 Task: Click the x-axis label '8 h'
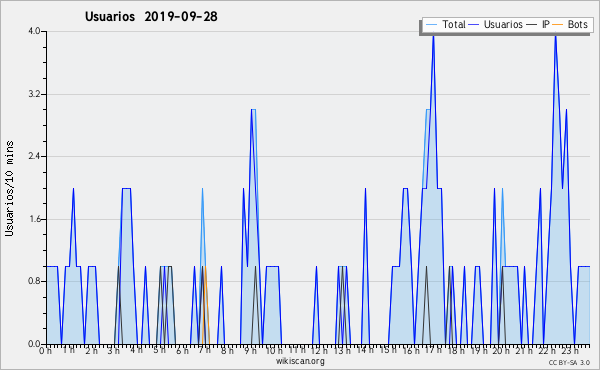(227, 350)
